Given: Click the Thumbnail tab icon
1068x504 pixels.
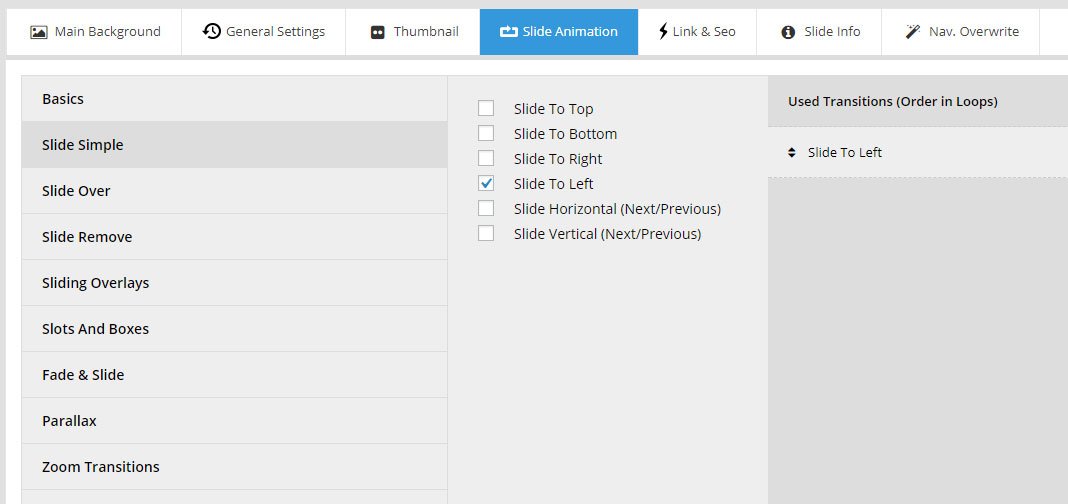Looking at the screenshot, I should click(x=377, y=32).
